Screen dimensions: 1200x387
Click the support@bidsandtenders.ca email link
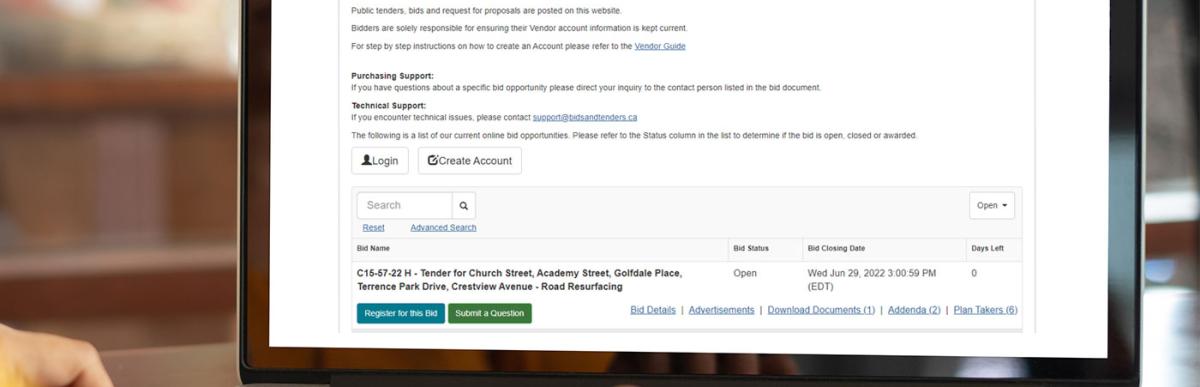point(585,117)
